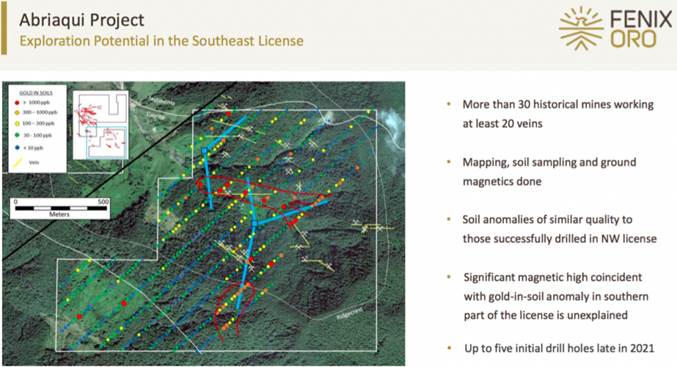Click the green 30–100 ppb legend dot
Image resolution: width=677 pixels, height=367 pixels.
click(17, 135)
